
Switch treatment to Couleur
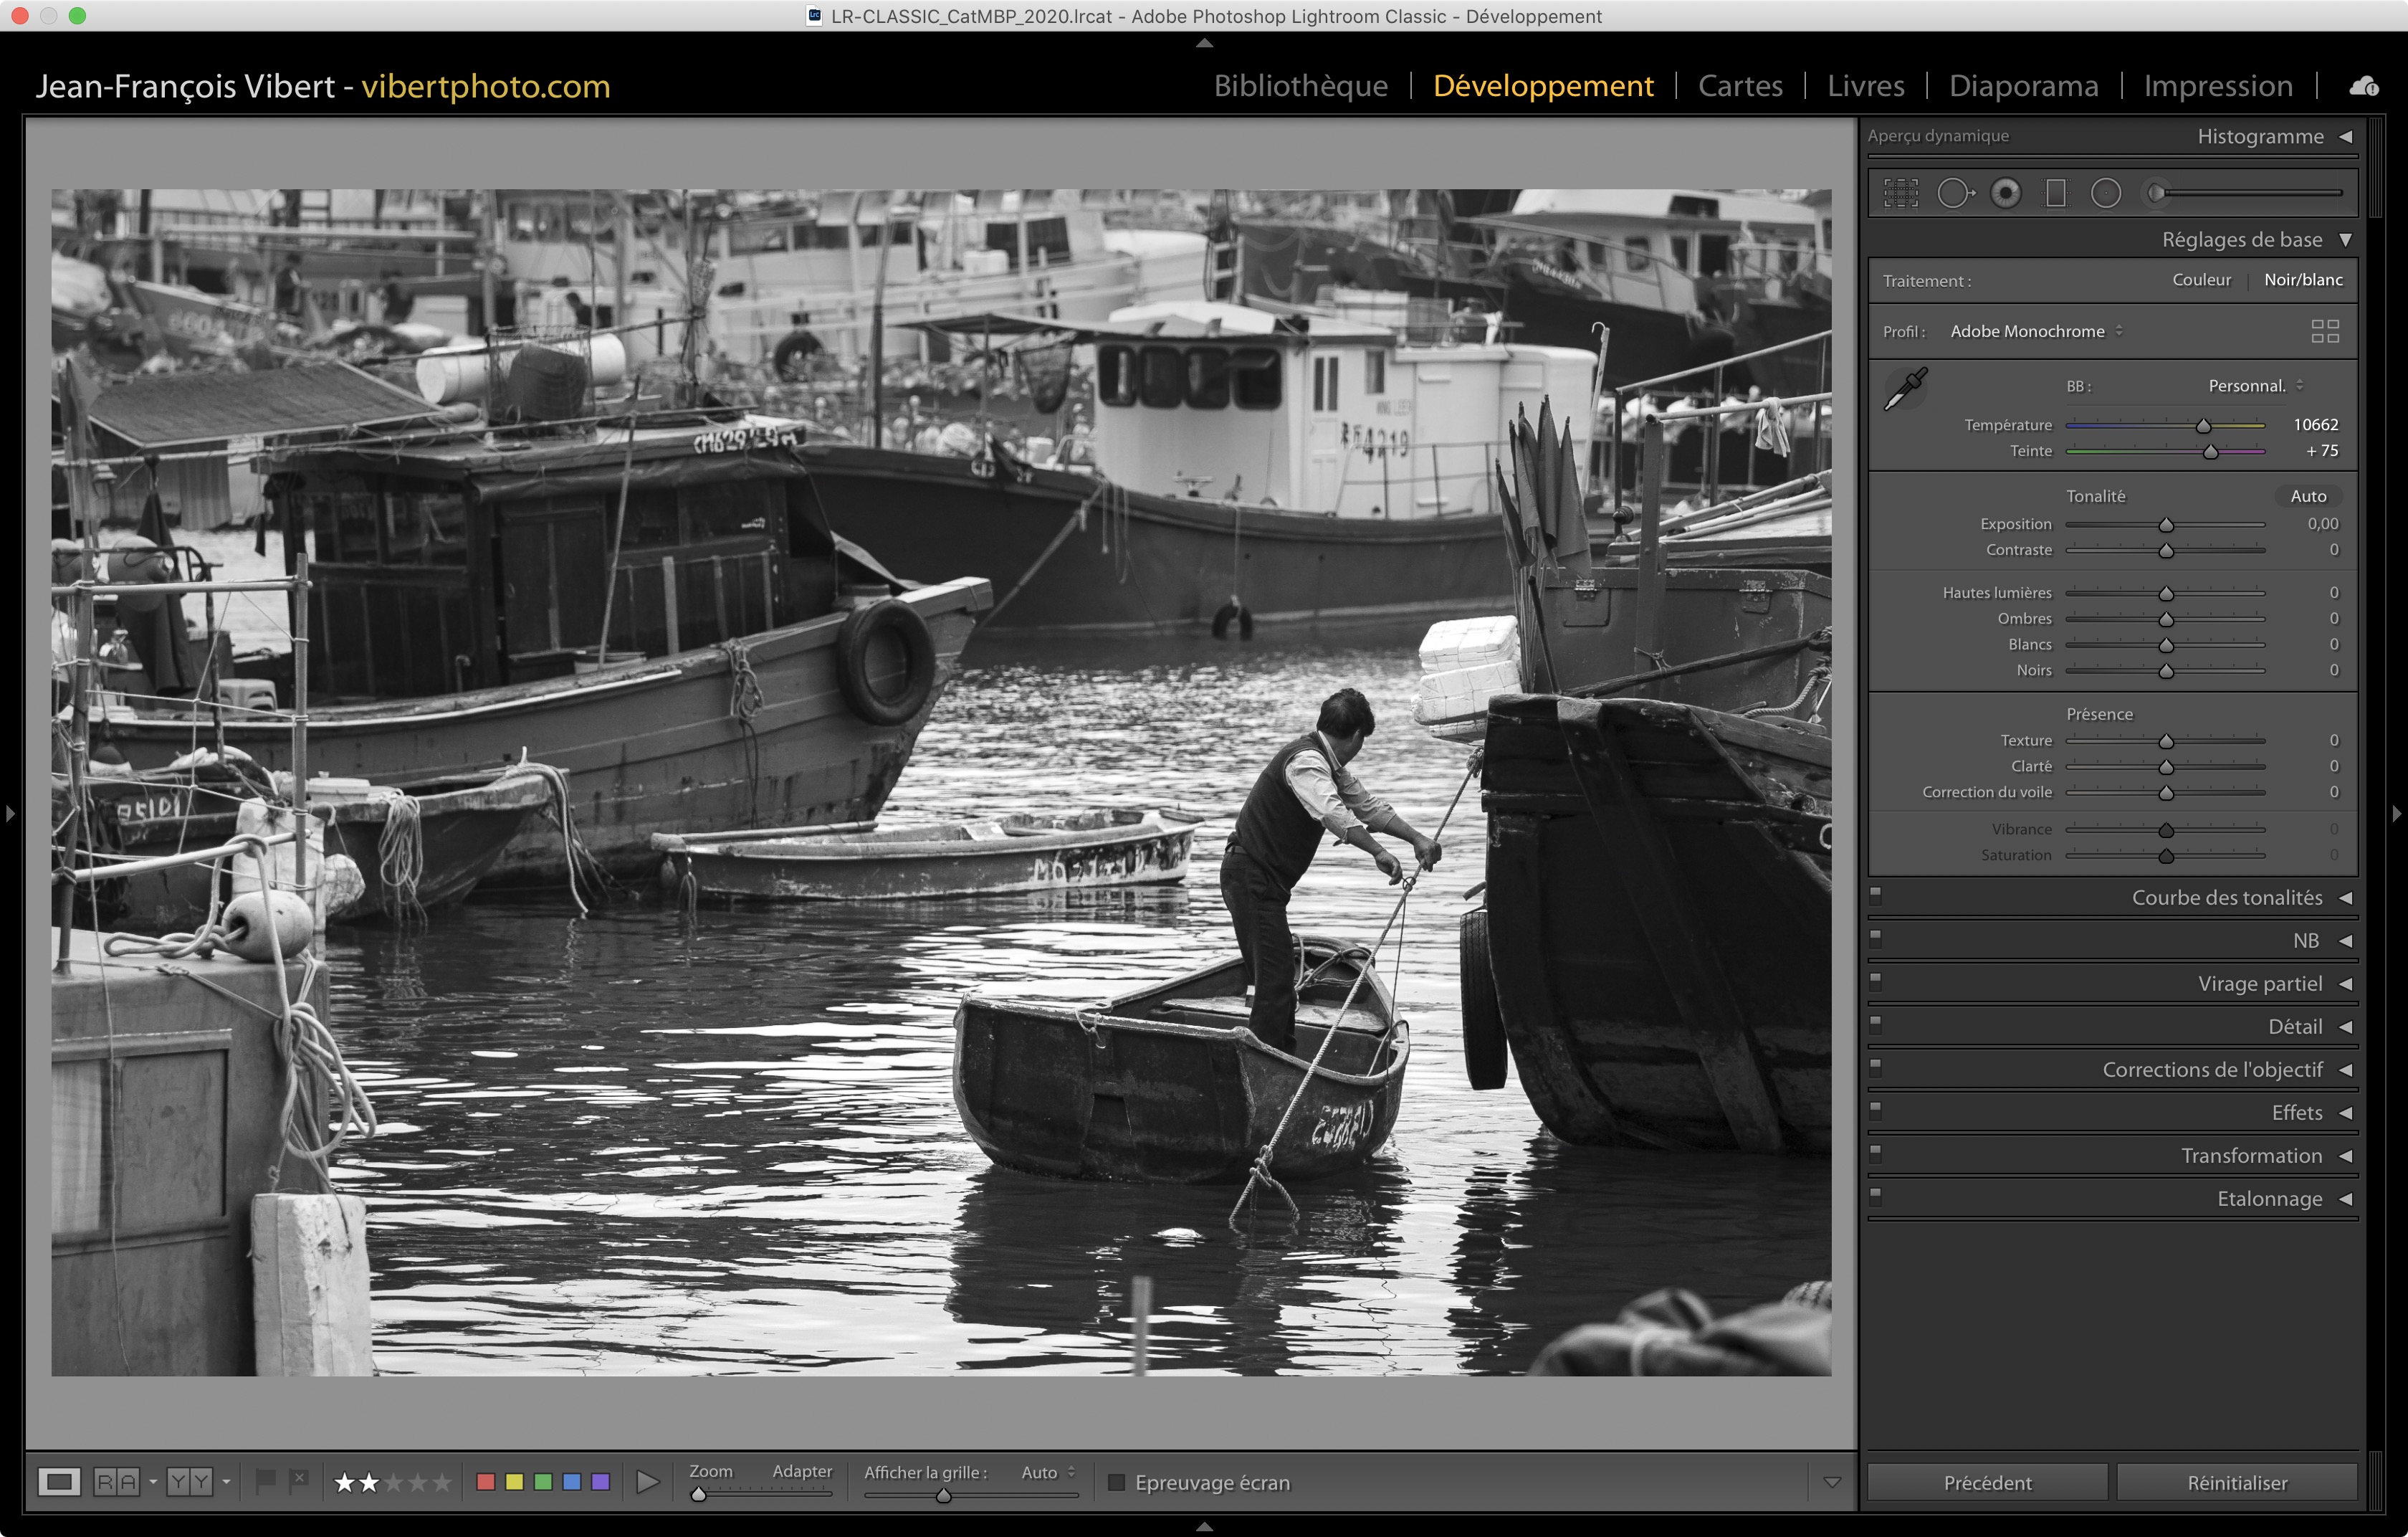pos(2201,280)
